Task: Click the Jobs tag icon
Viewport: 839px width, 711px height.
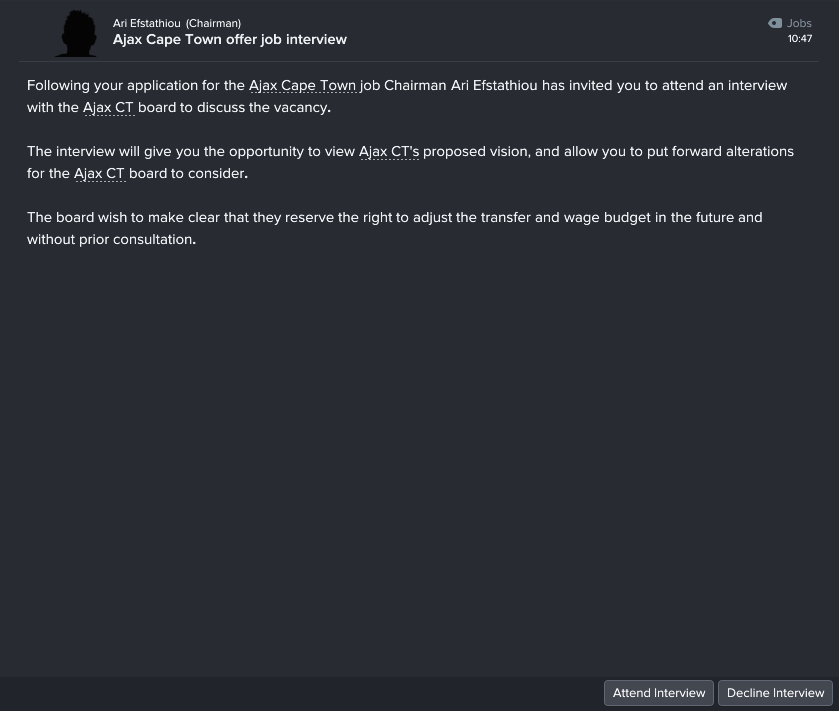Action: coord(774,23)
